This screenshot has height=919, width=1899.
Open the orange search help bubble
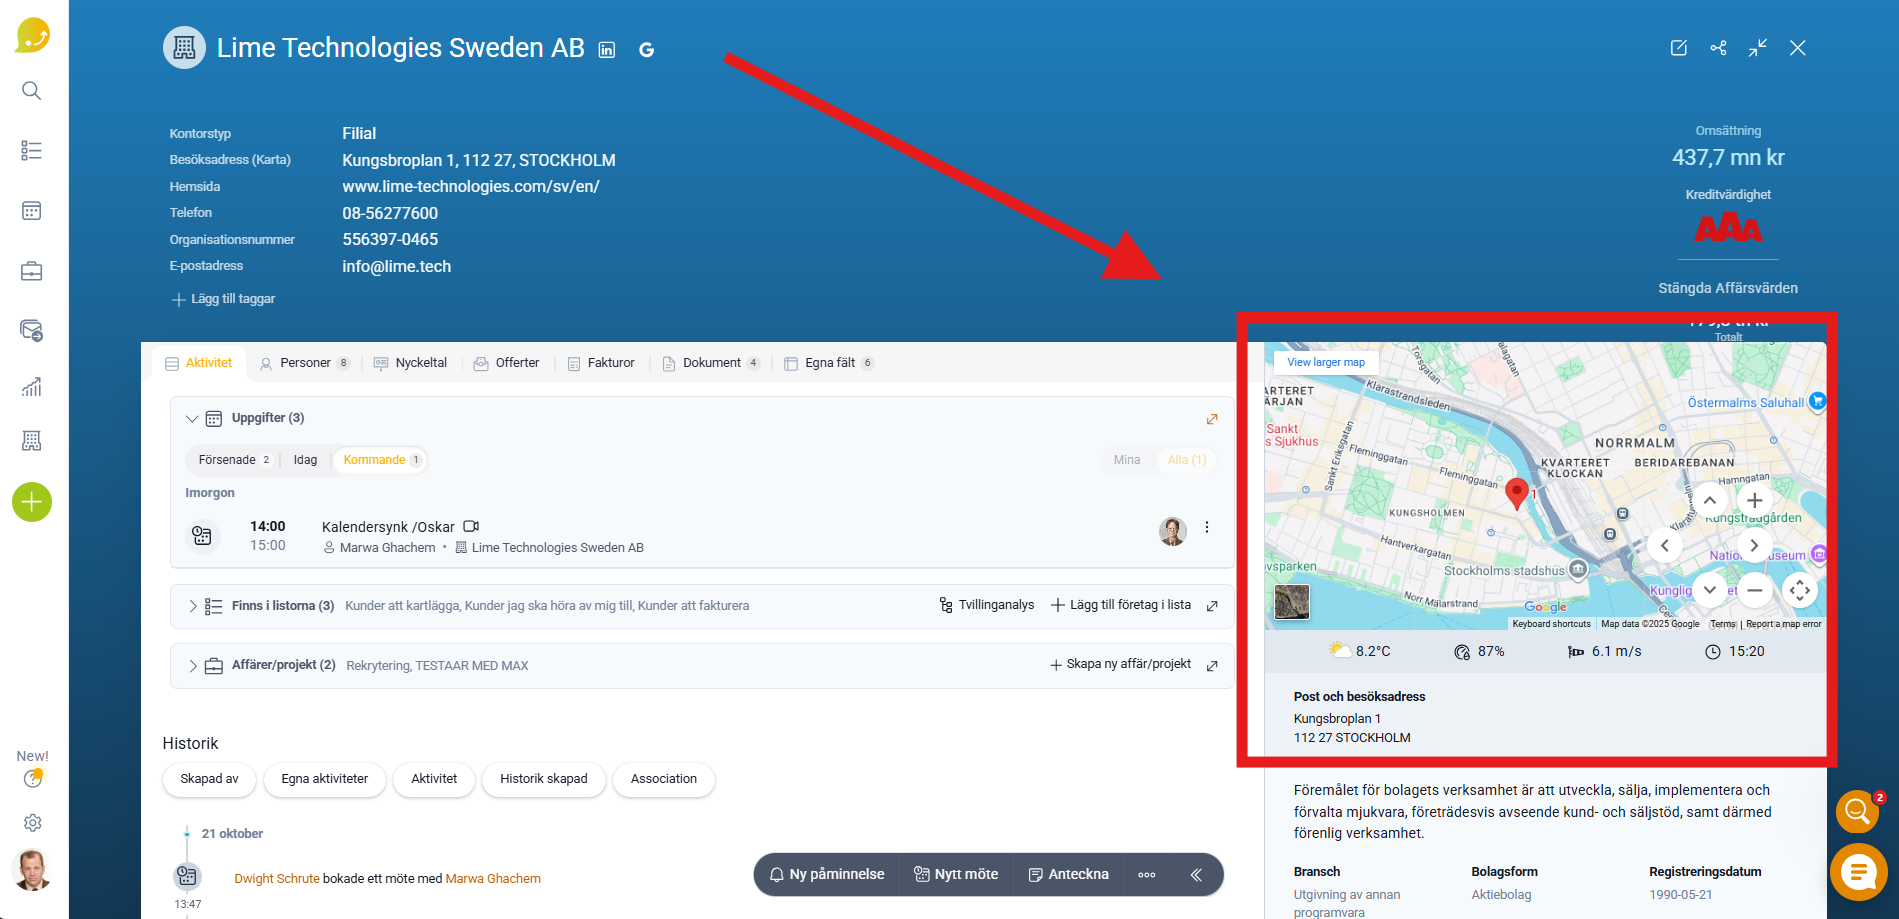[x=1857, y=811]
